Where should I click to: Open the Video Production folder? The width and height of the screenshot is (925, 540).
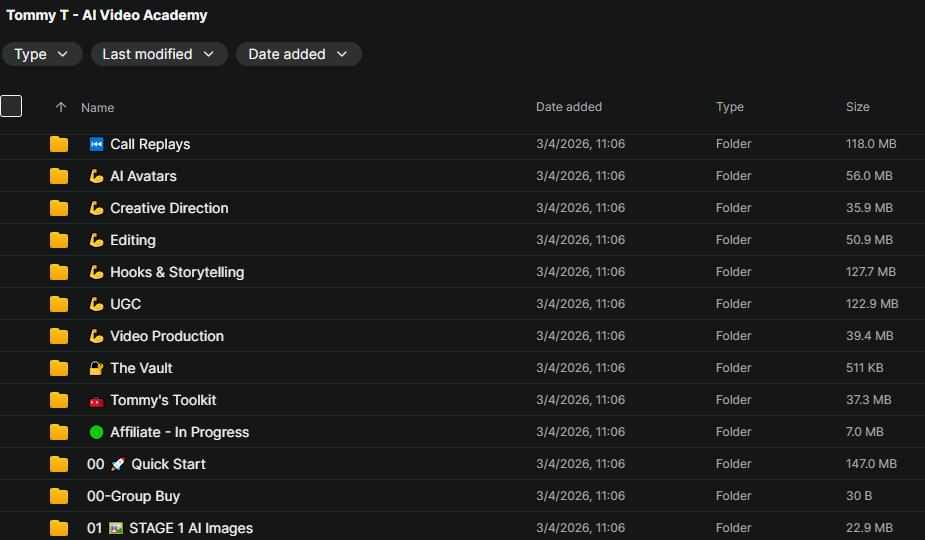[167, 336]
